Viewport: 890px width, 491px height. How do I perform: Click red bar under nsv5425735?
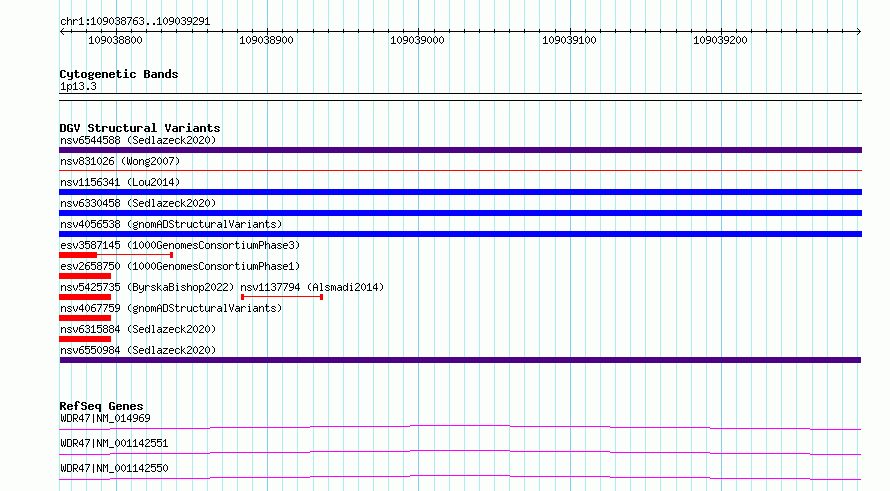(x=85, y=297)
